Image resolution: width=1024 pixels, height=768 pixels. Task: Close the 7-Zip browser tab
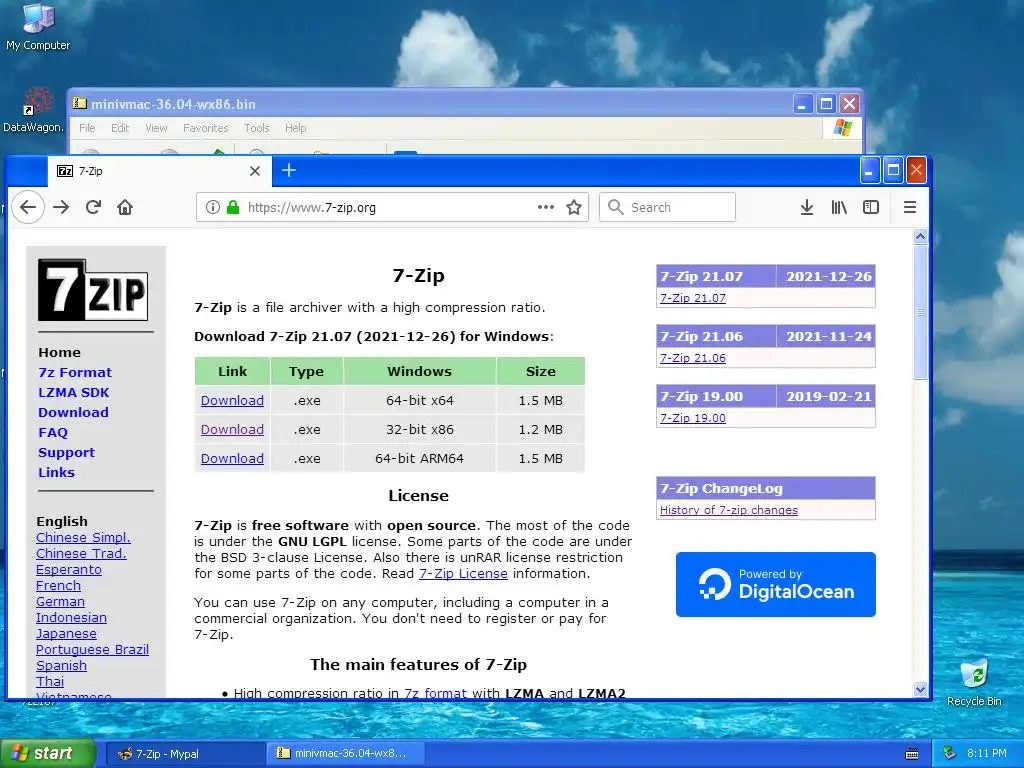point(255,171)
